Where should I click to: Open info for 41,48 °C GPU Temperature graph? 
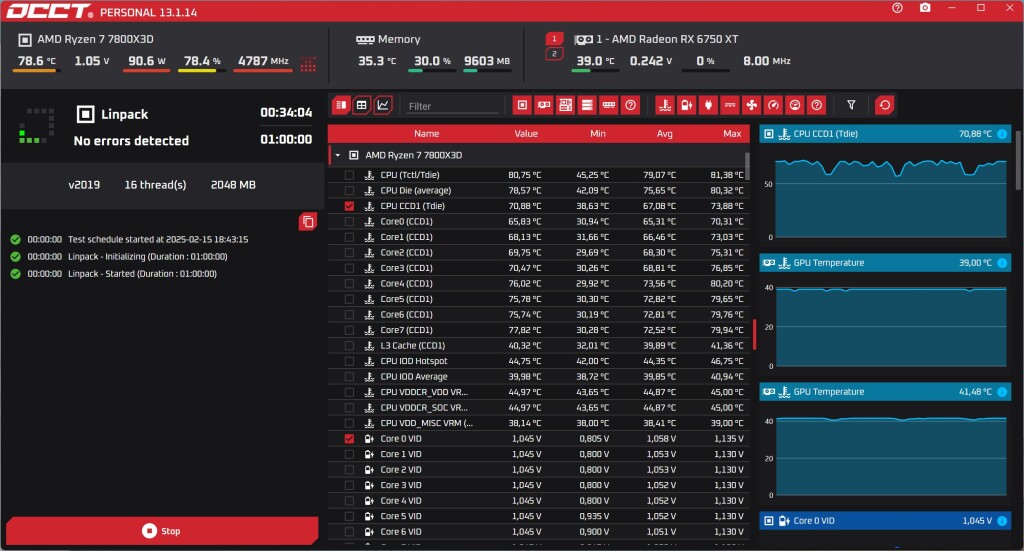[1002, 392]
